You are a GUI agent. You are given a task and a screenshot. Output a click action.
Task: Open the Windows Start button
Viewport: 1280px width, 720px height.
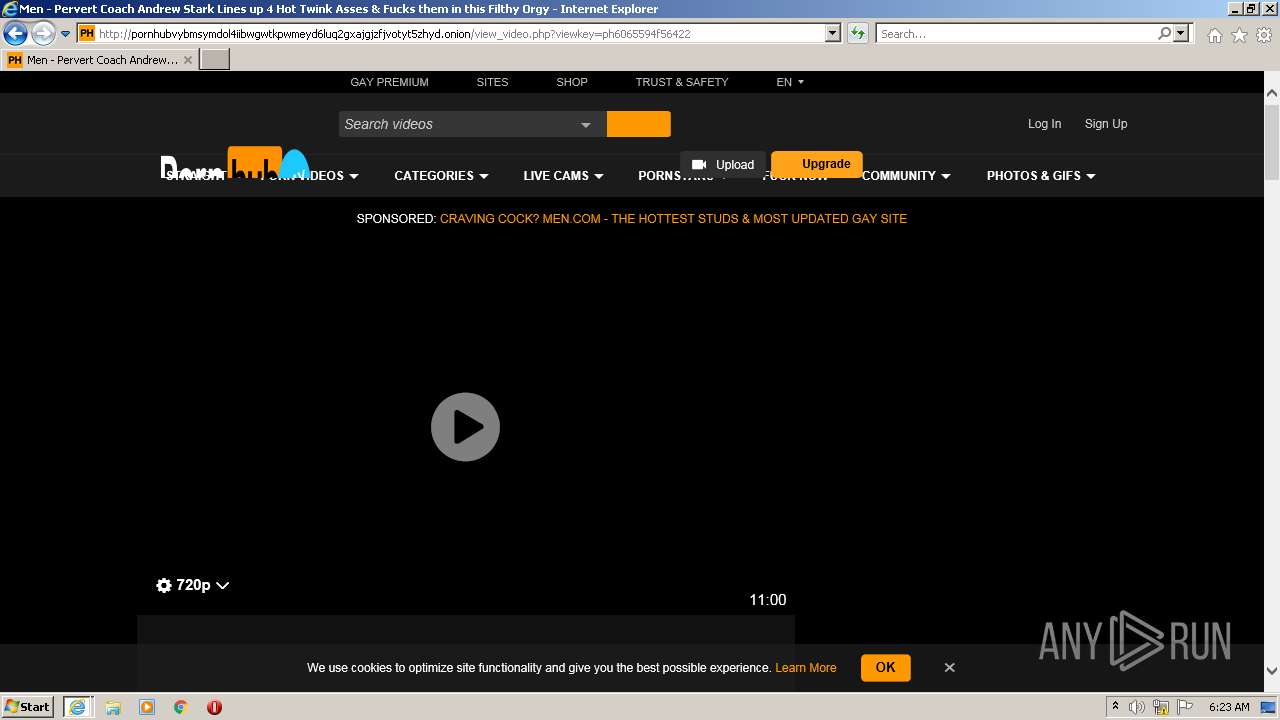point(28,706)
